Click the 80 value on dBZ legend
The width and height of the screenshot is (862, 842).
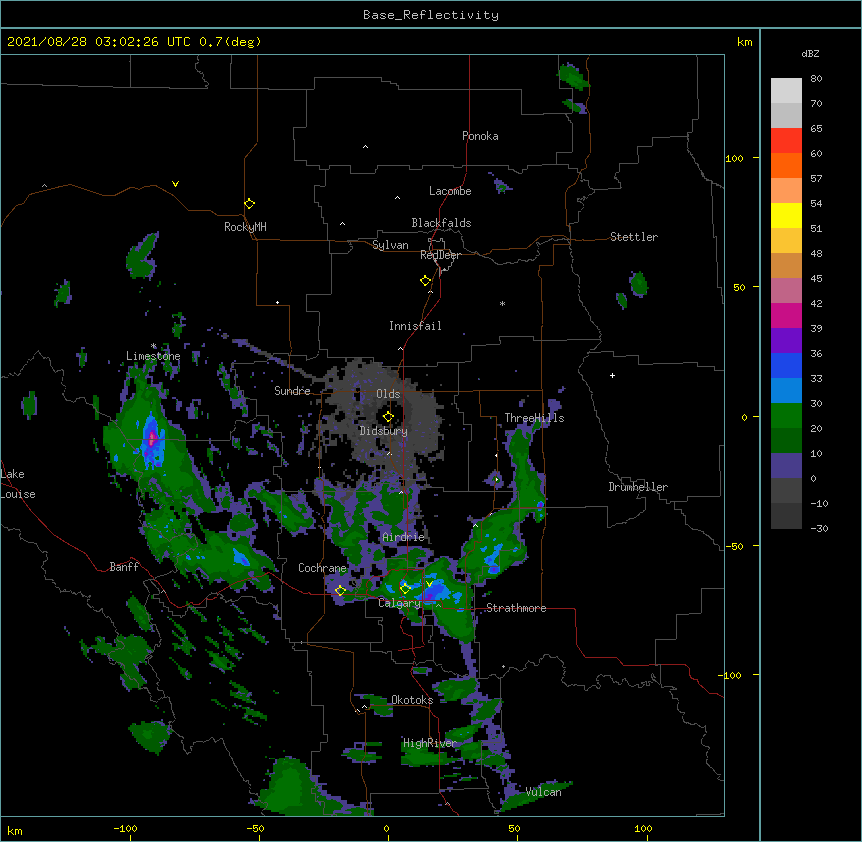coord(816,79)
